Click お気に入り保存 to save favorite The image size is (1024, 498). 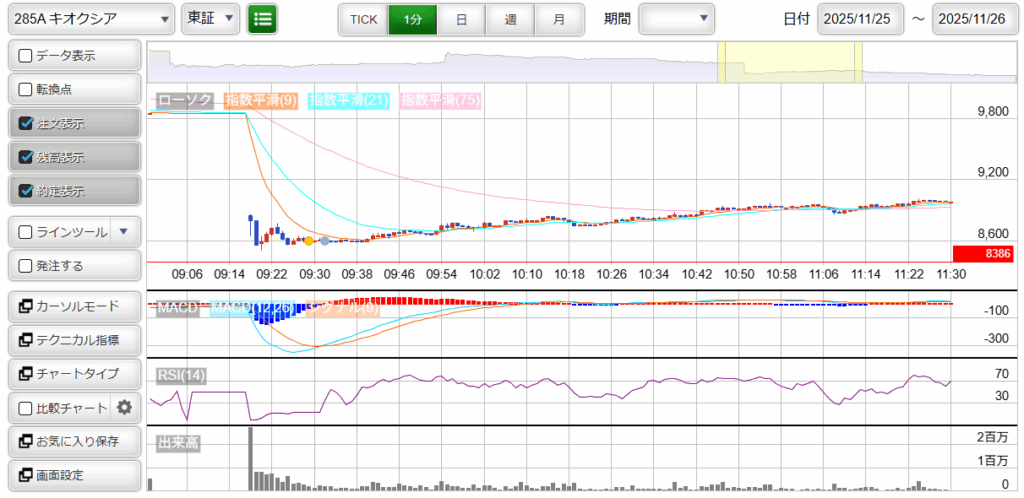(x=73, y=441)
